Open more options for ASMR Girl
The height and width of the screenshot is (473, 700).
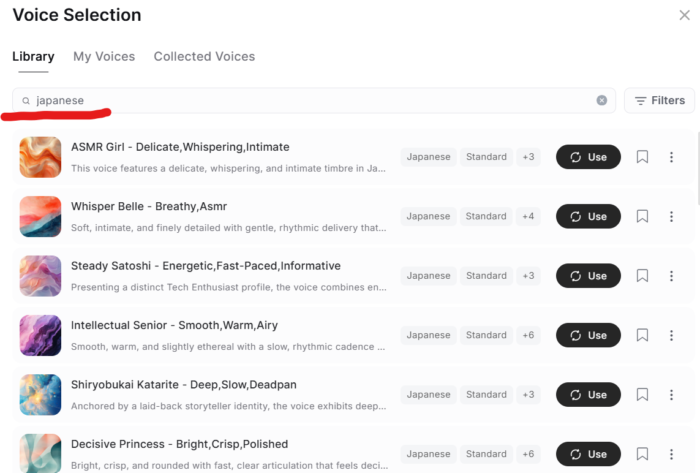tap(671, 157)
